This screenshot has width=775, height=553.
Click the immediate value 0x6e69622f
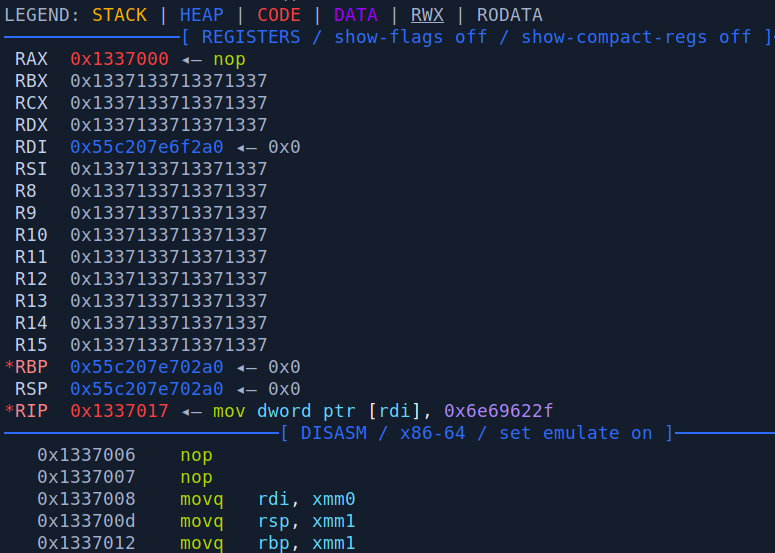pos(499,411)
